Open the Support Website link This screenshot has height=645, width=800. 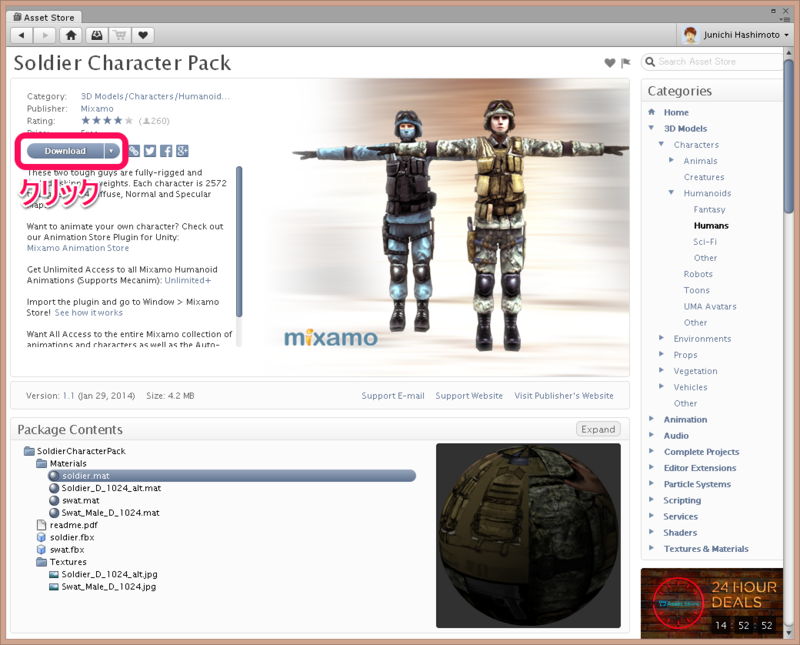coord(469,396)
